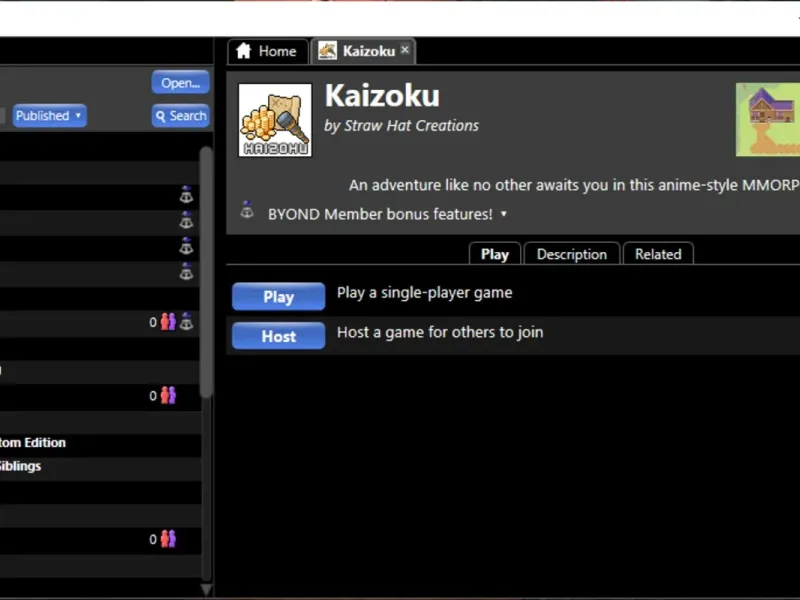Switch to the Kaizoku tab
This screenshot has width=800, height=600.
click(x=363, y=51)
